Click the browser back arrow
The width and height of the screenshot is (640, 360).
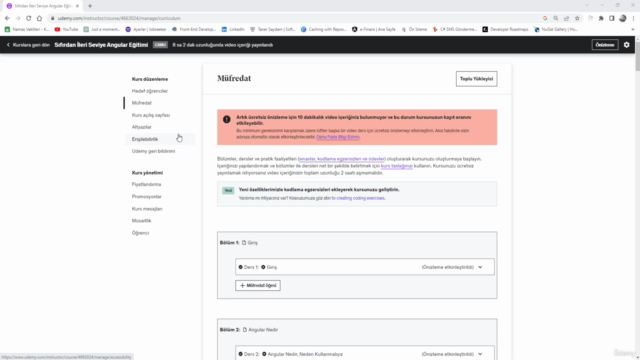click(7, 18)
